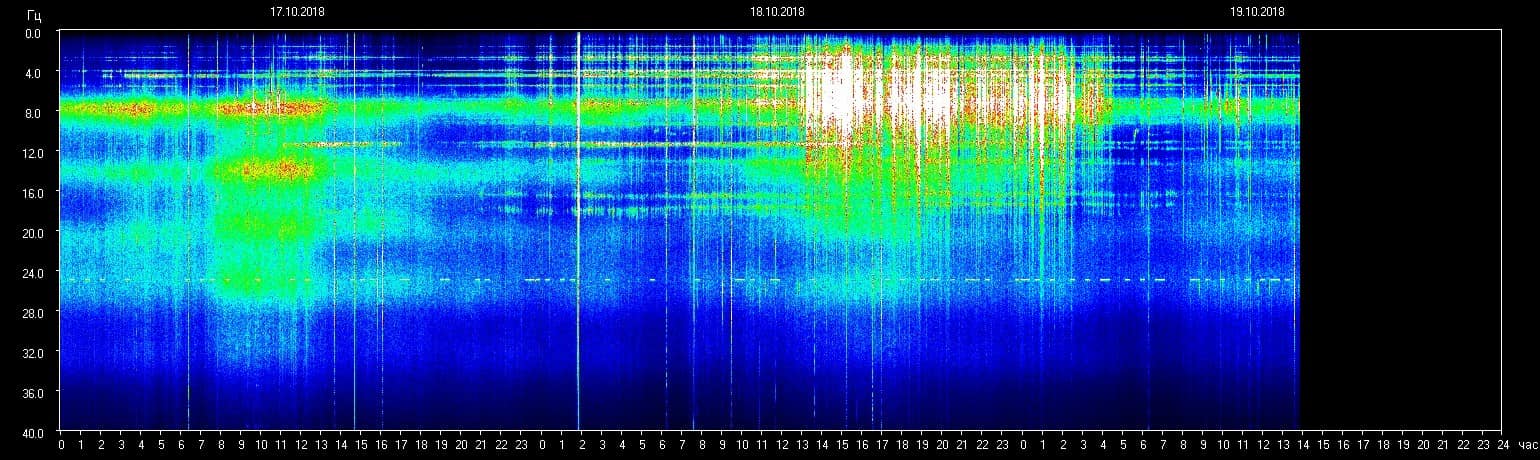Click the 28.0 frequency axis label
This screenshot has height=460, width=1540.
click(34, 312)
